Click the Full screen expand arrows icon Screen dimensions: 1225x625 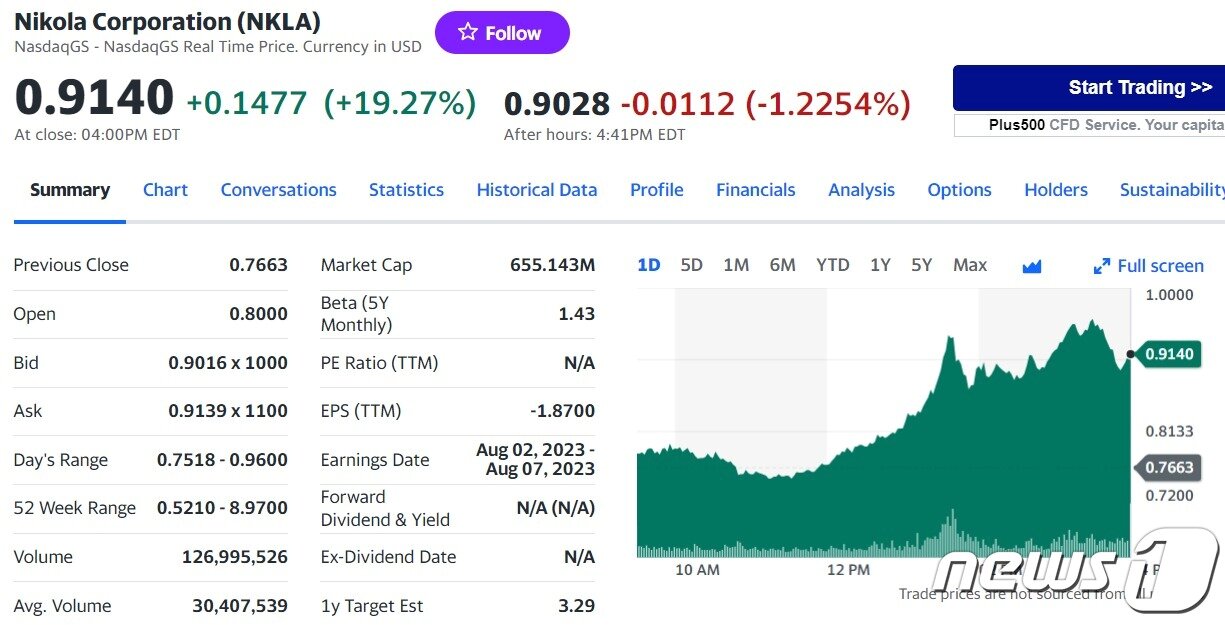pos(1101,266)
